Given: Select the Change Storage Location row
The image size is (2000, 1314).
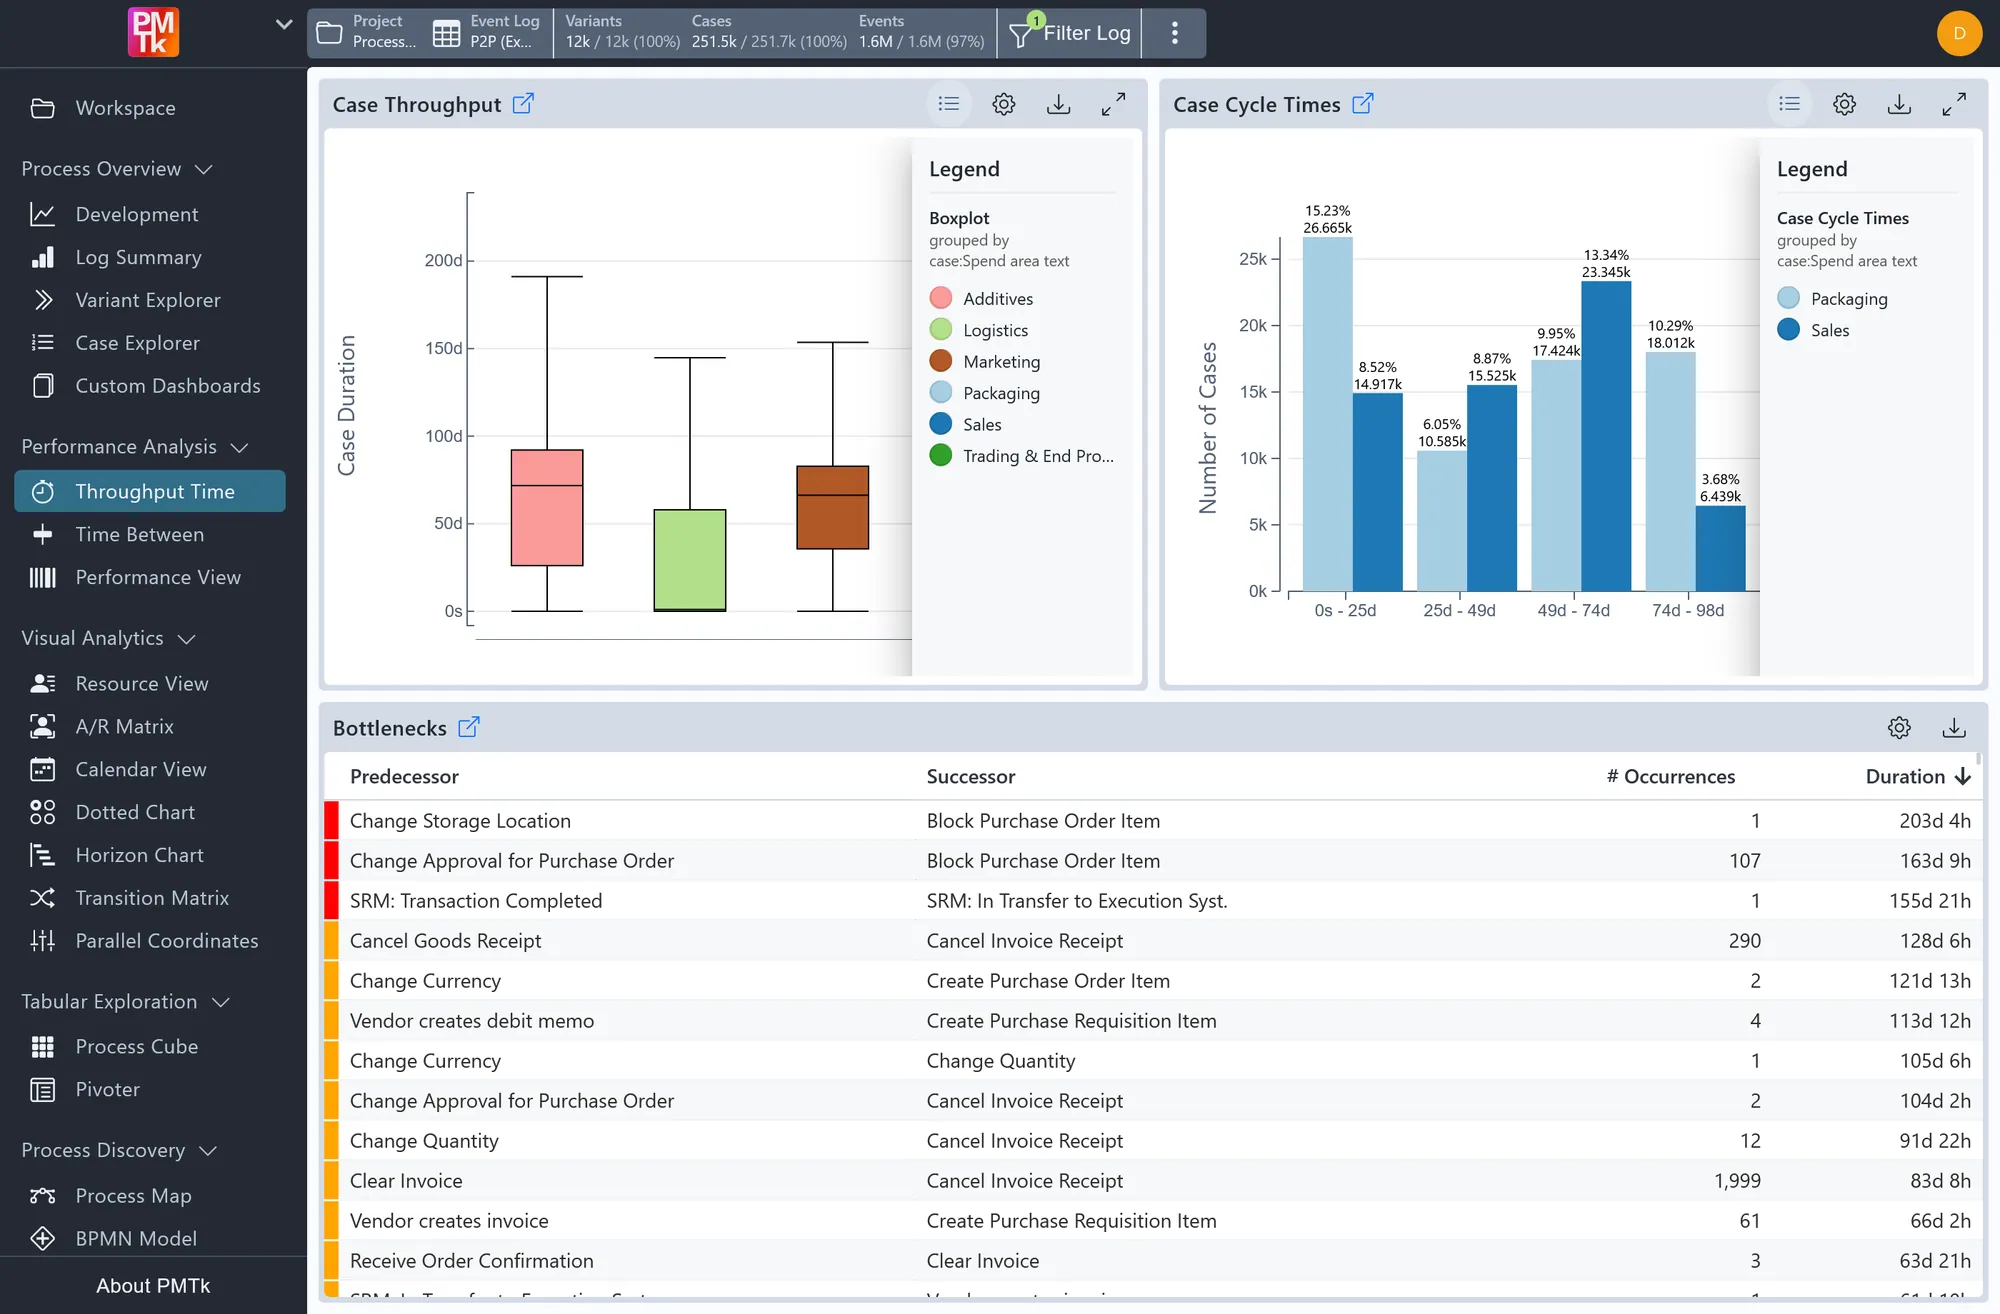Looking at the screenshot, I should point(1150,821).
